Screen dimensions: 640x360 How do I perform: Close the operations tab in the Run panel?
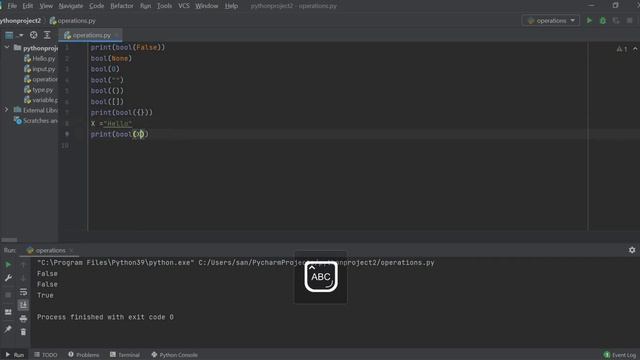click(x=71, y=250)
